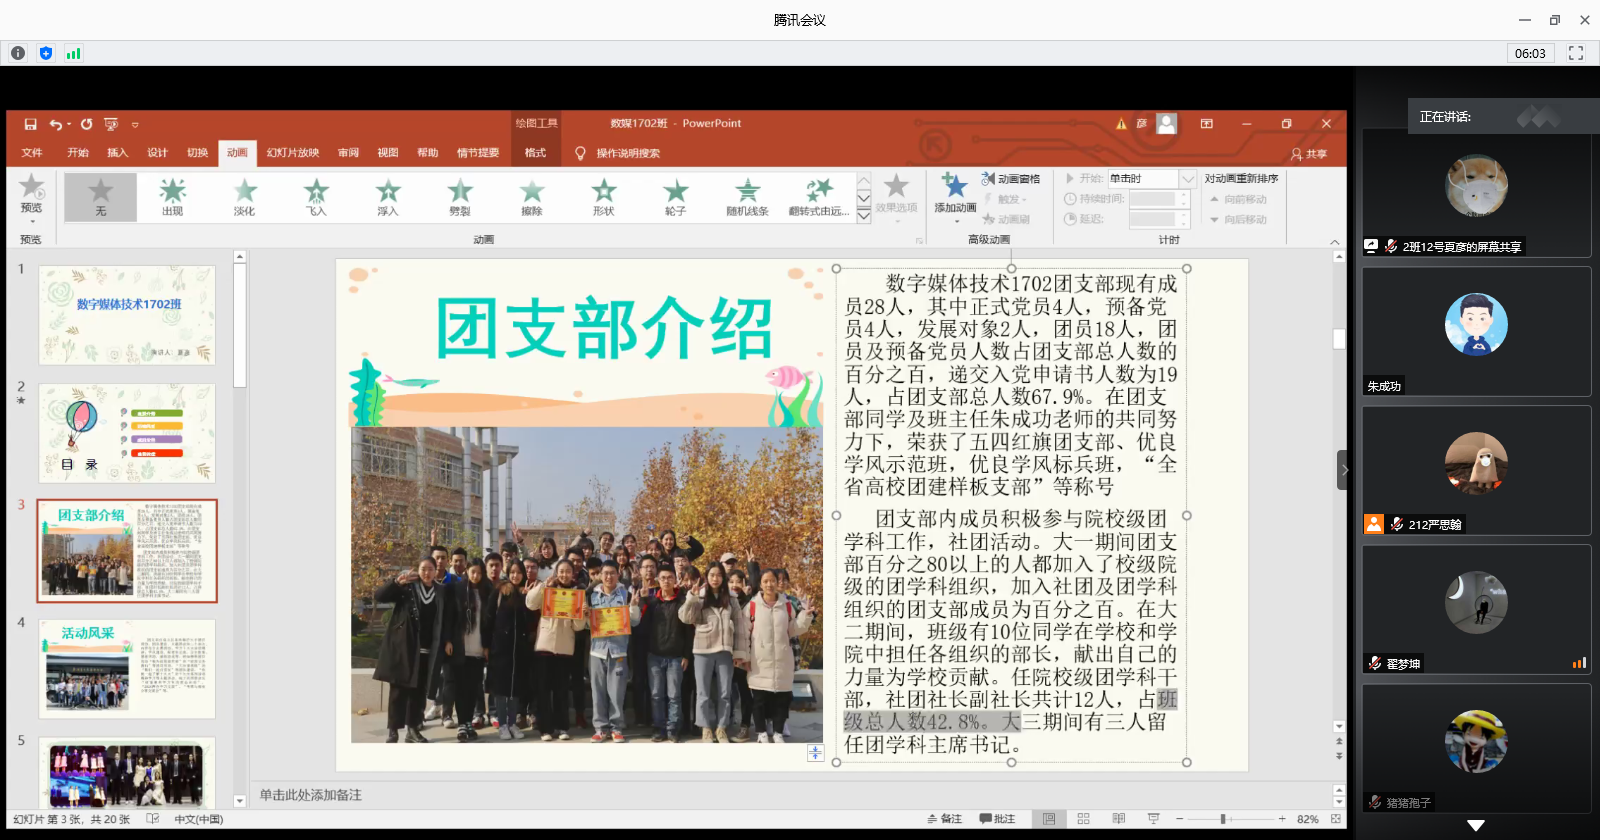Open the 幻灯片放映 ribbon tab
The height and width of the screenshot is (840, 1600).
coord(292,153)
